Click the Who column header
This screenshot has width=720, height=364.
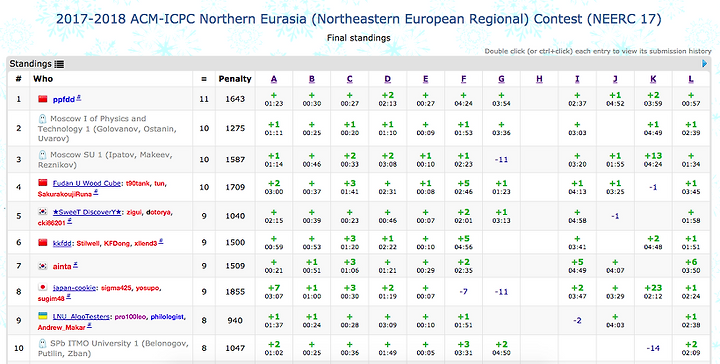(43, 79)
